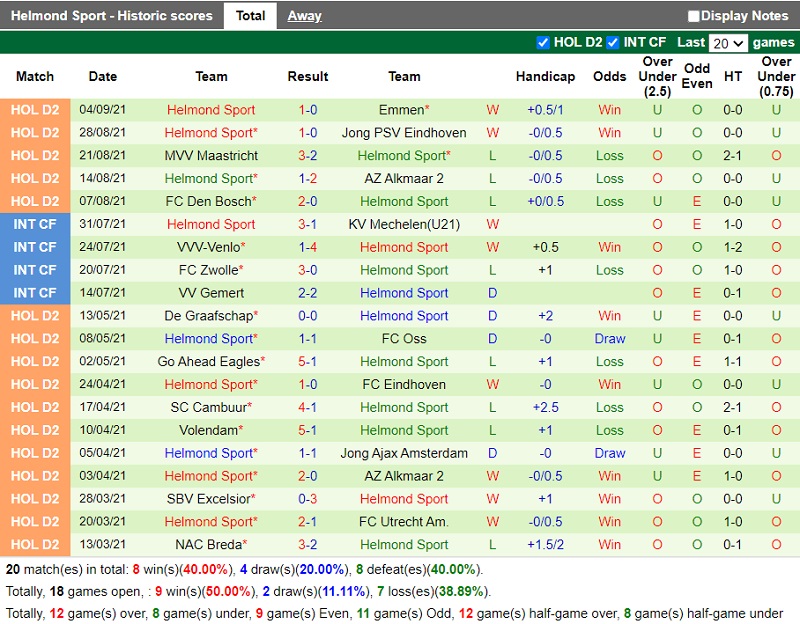Open the Emmen team page
The height and width of the screenshot is (624, 800).
click(x=404, y=110)
